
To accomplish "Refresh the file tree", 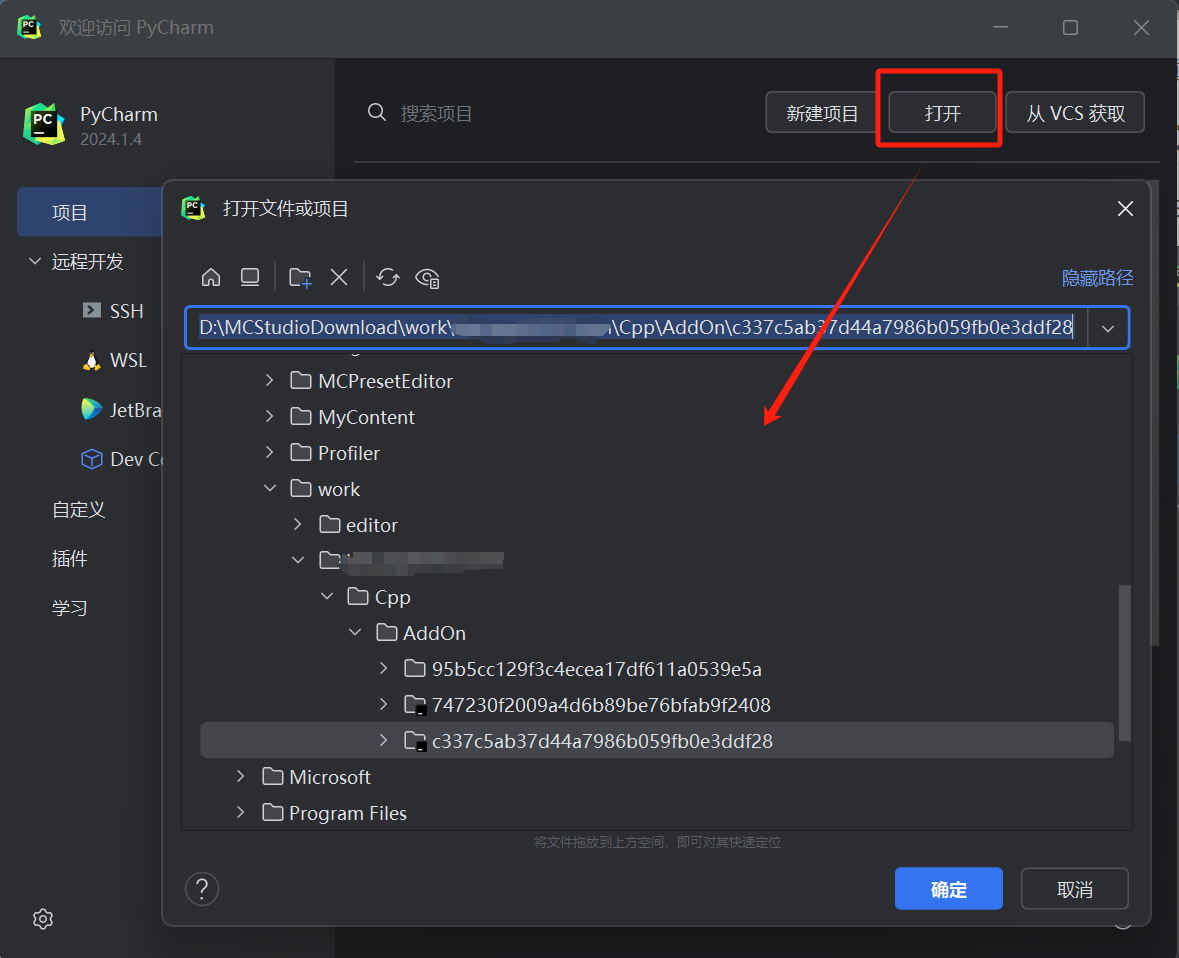I will click(x=388, y=277).
